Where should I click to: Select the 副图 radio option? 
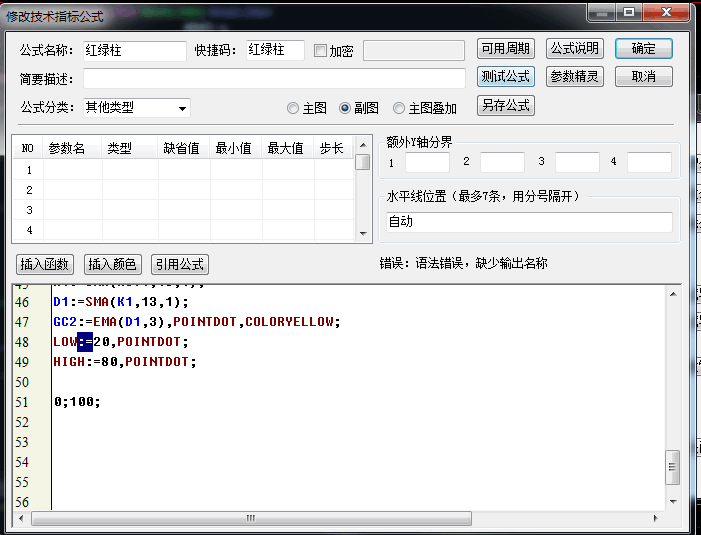point(345,108)
